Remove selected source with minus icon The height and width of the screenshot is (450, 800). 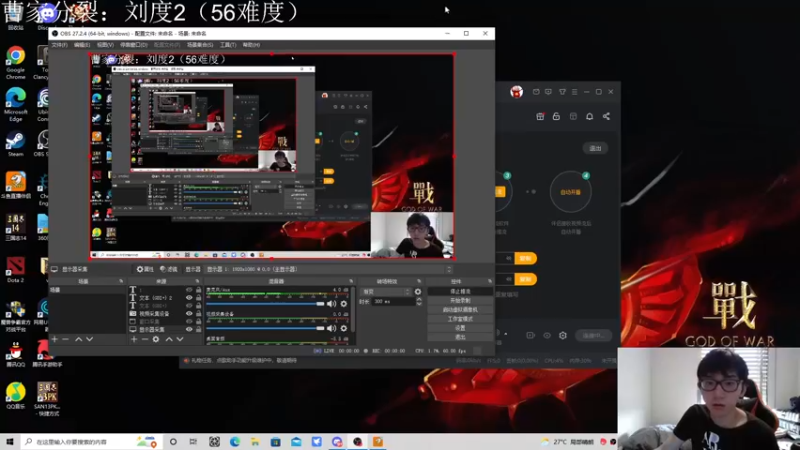coord(145,339)
